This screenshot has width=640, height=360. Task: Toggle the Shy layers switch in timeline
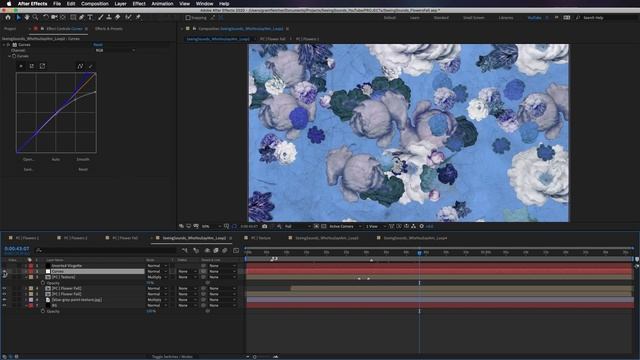coord(207,250)
